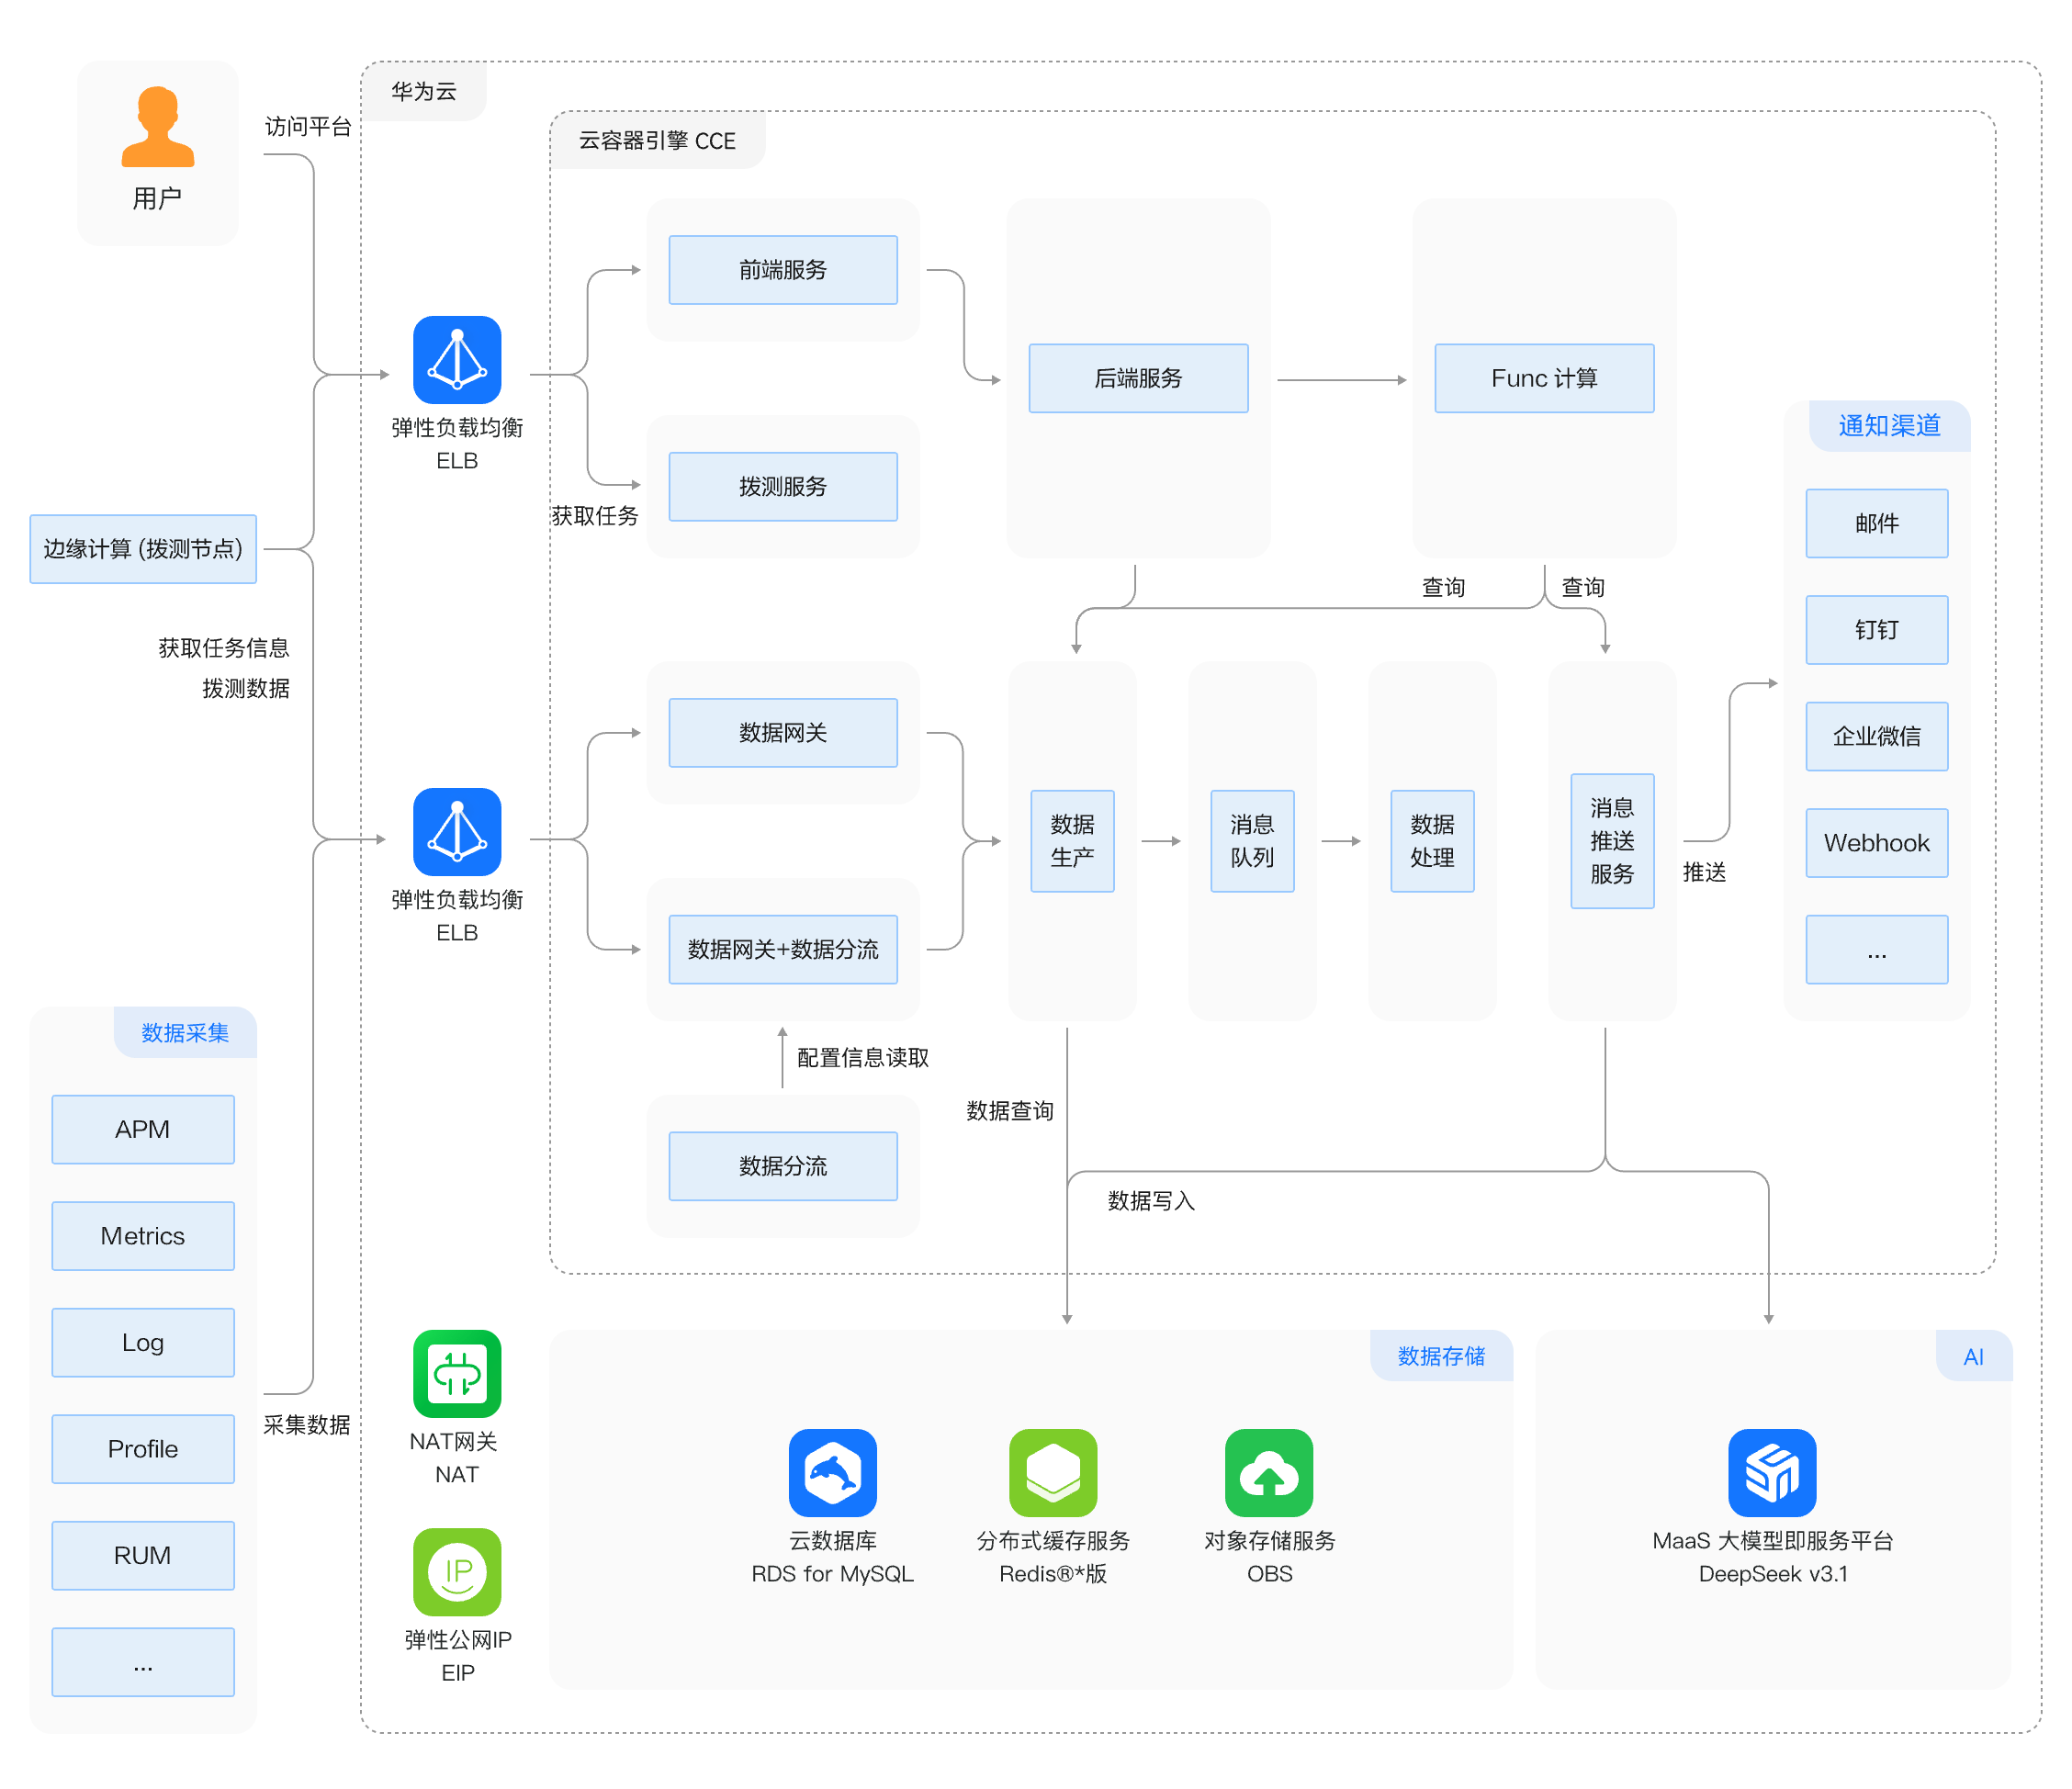
Task: Select the Func 计算 box
Action: [x=1543, y=378]
